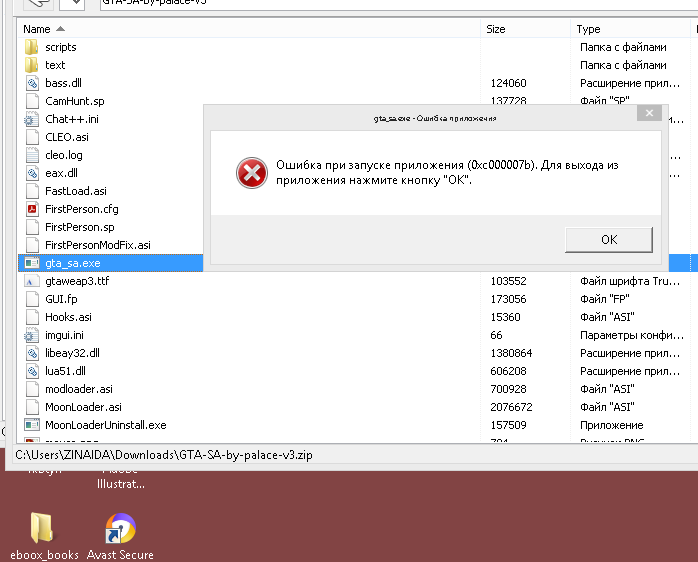Sort file list by Name column

pos(37,29)
